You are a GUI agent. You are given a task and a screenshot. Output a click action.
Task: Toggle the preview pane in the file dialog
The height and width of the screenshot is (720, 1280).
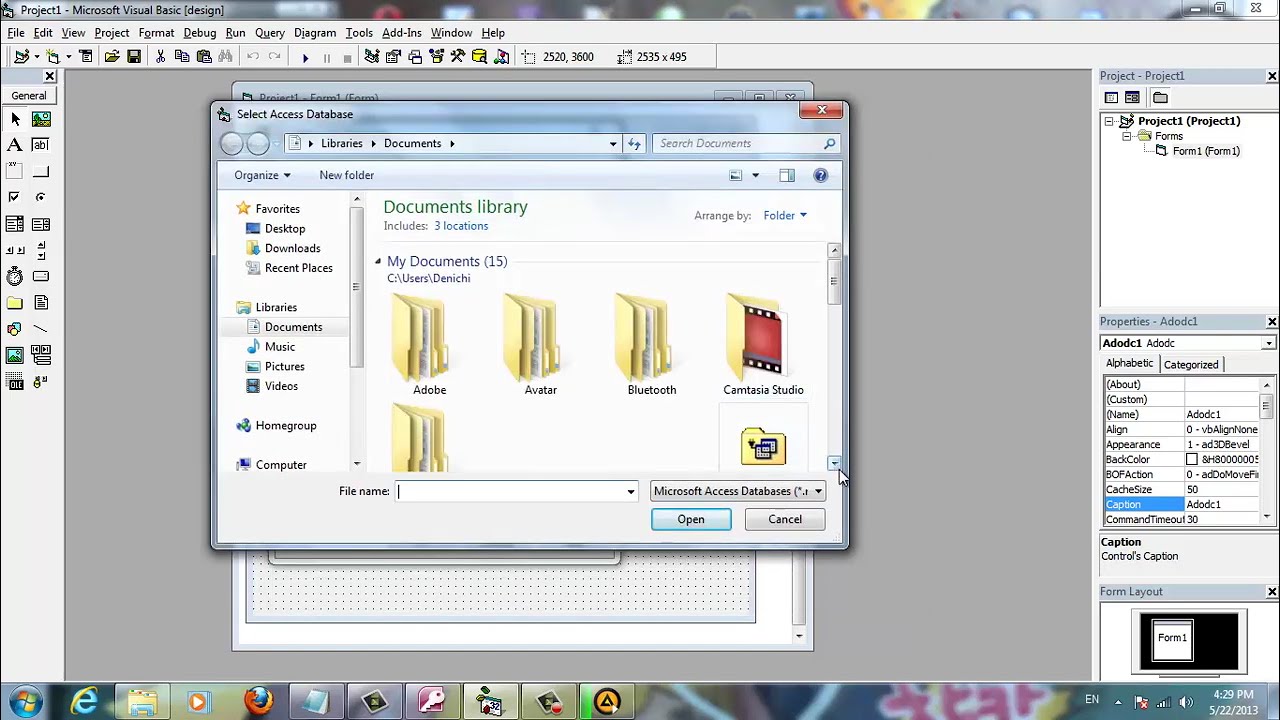[787, 175]
